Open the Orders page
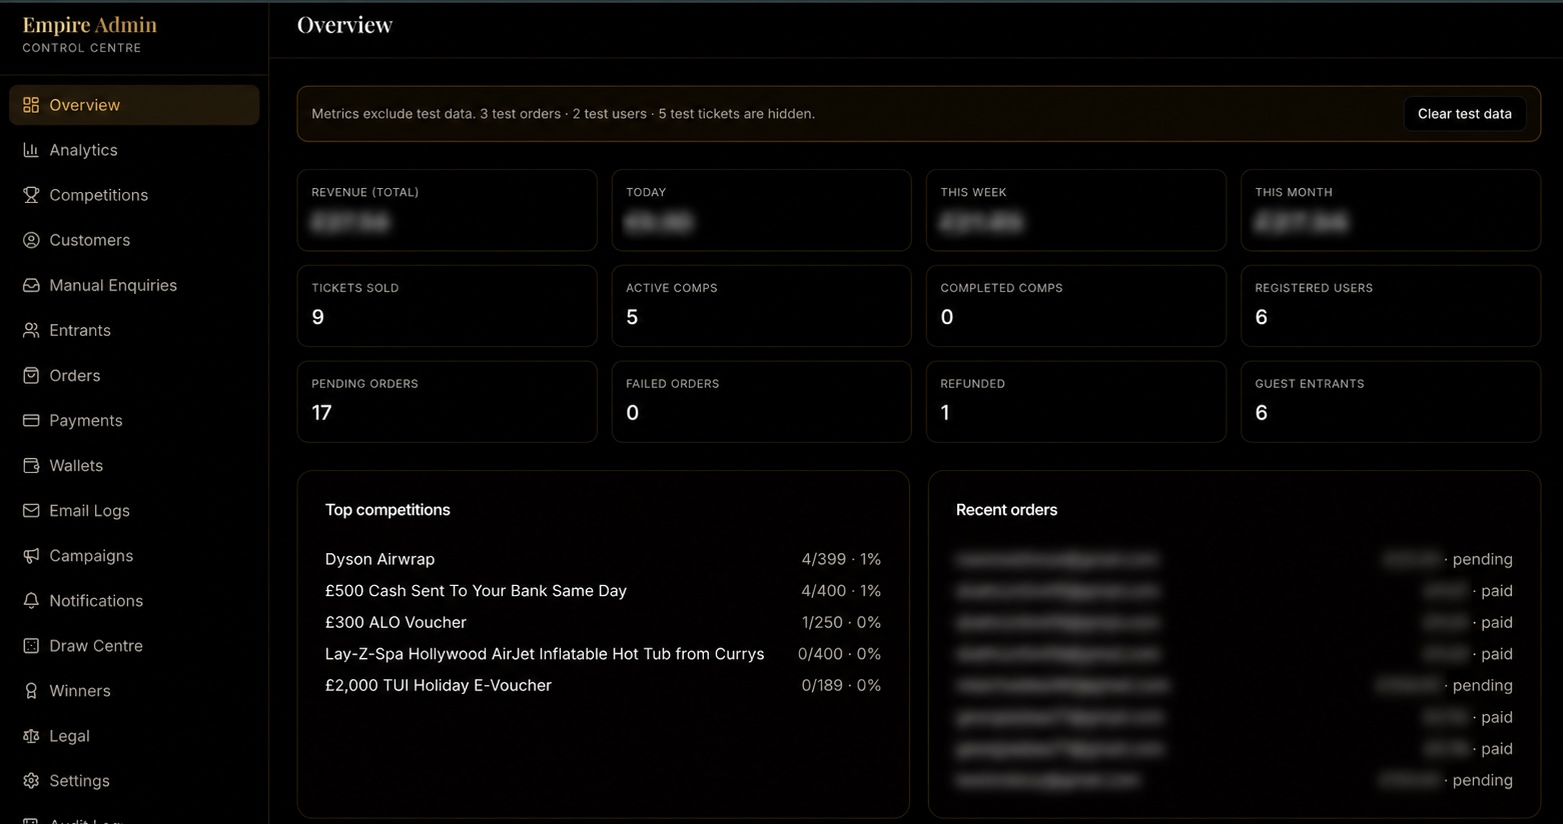Viewport: 1563px width, 824px height. 134,375
